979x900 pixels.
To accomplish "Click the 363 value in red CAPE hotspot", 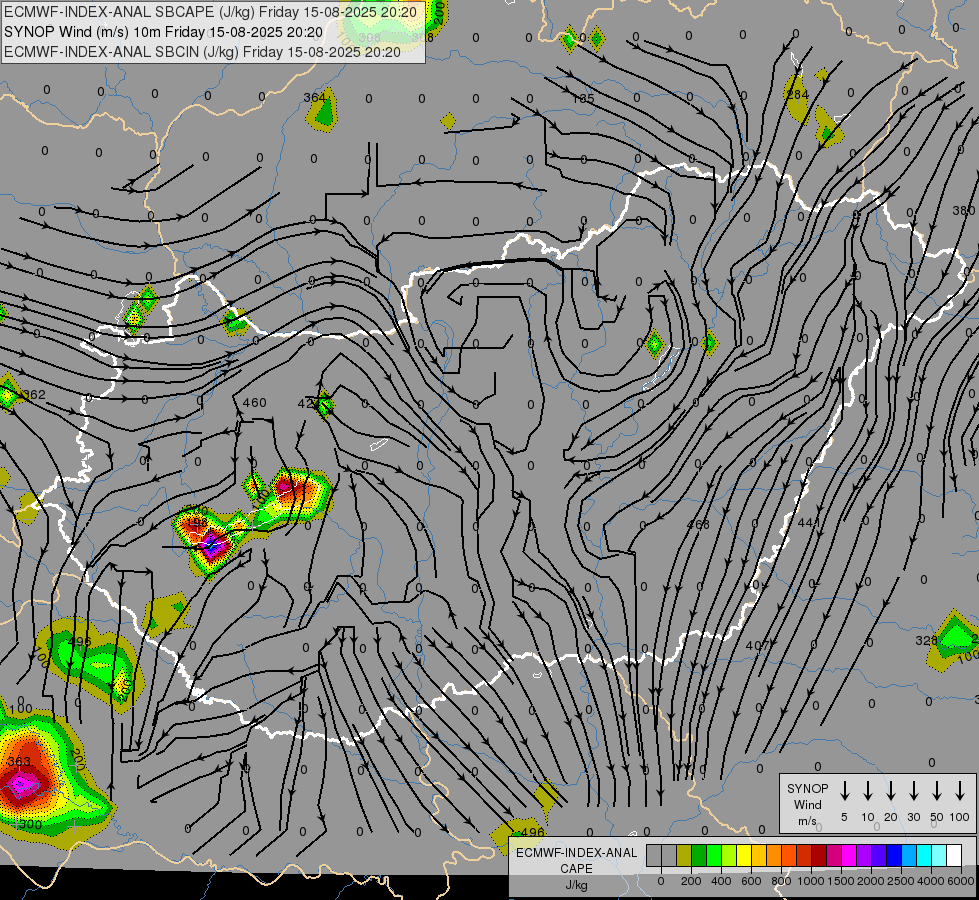I will coord(19,761).
